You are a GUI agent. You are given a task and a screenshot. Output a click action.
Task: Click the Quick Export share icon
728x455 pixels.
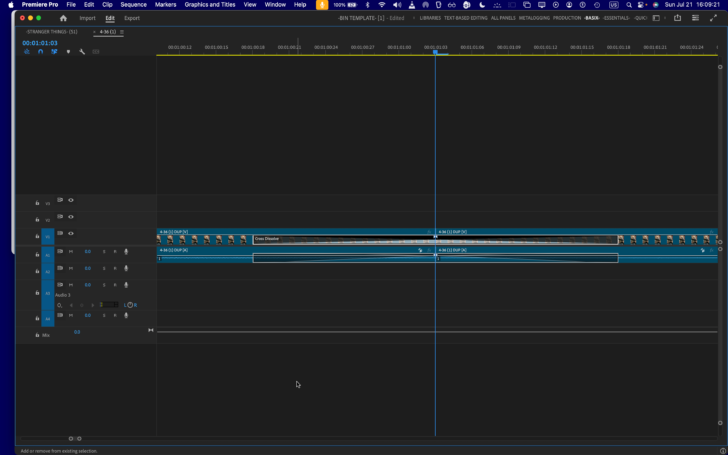click(x=678, y=18)
